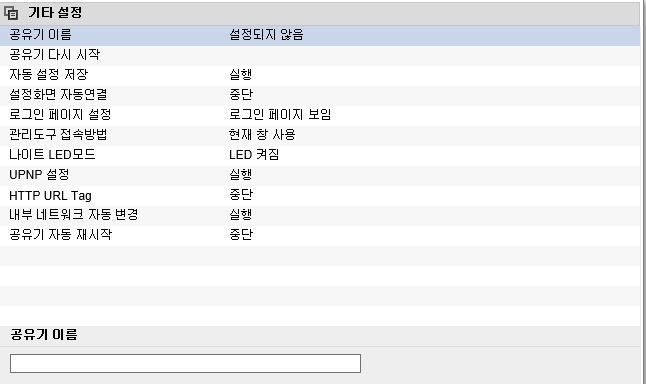The height and width of the screenshot is (384, 646).
Task: Choose the 설정화면 자동연결 option
Action: coord(320,95)
